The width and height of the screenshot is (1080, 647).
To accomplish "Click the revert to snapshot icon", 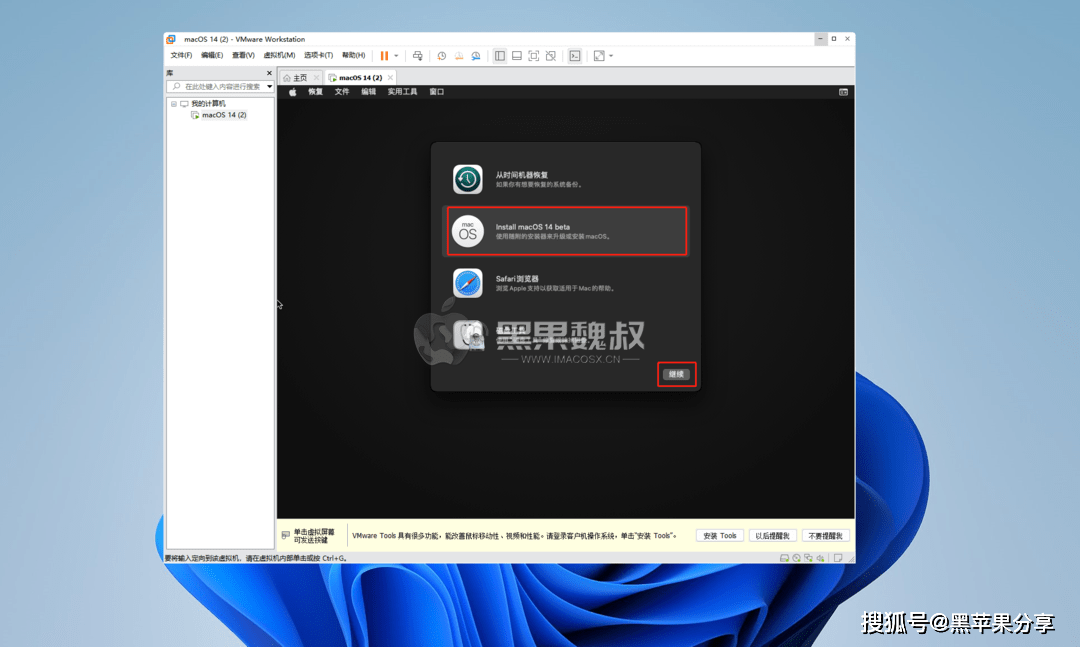I will (x=459, y=56).
